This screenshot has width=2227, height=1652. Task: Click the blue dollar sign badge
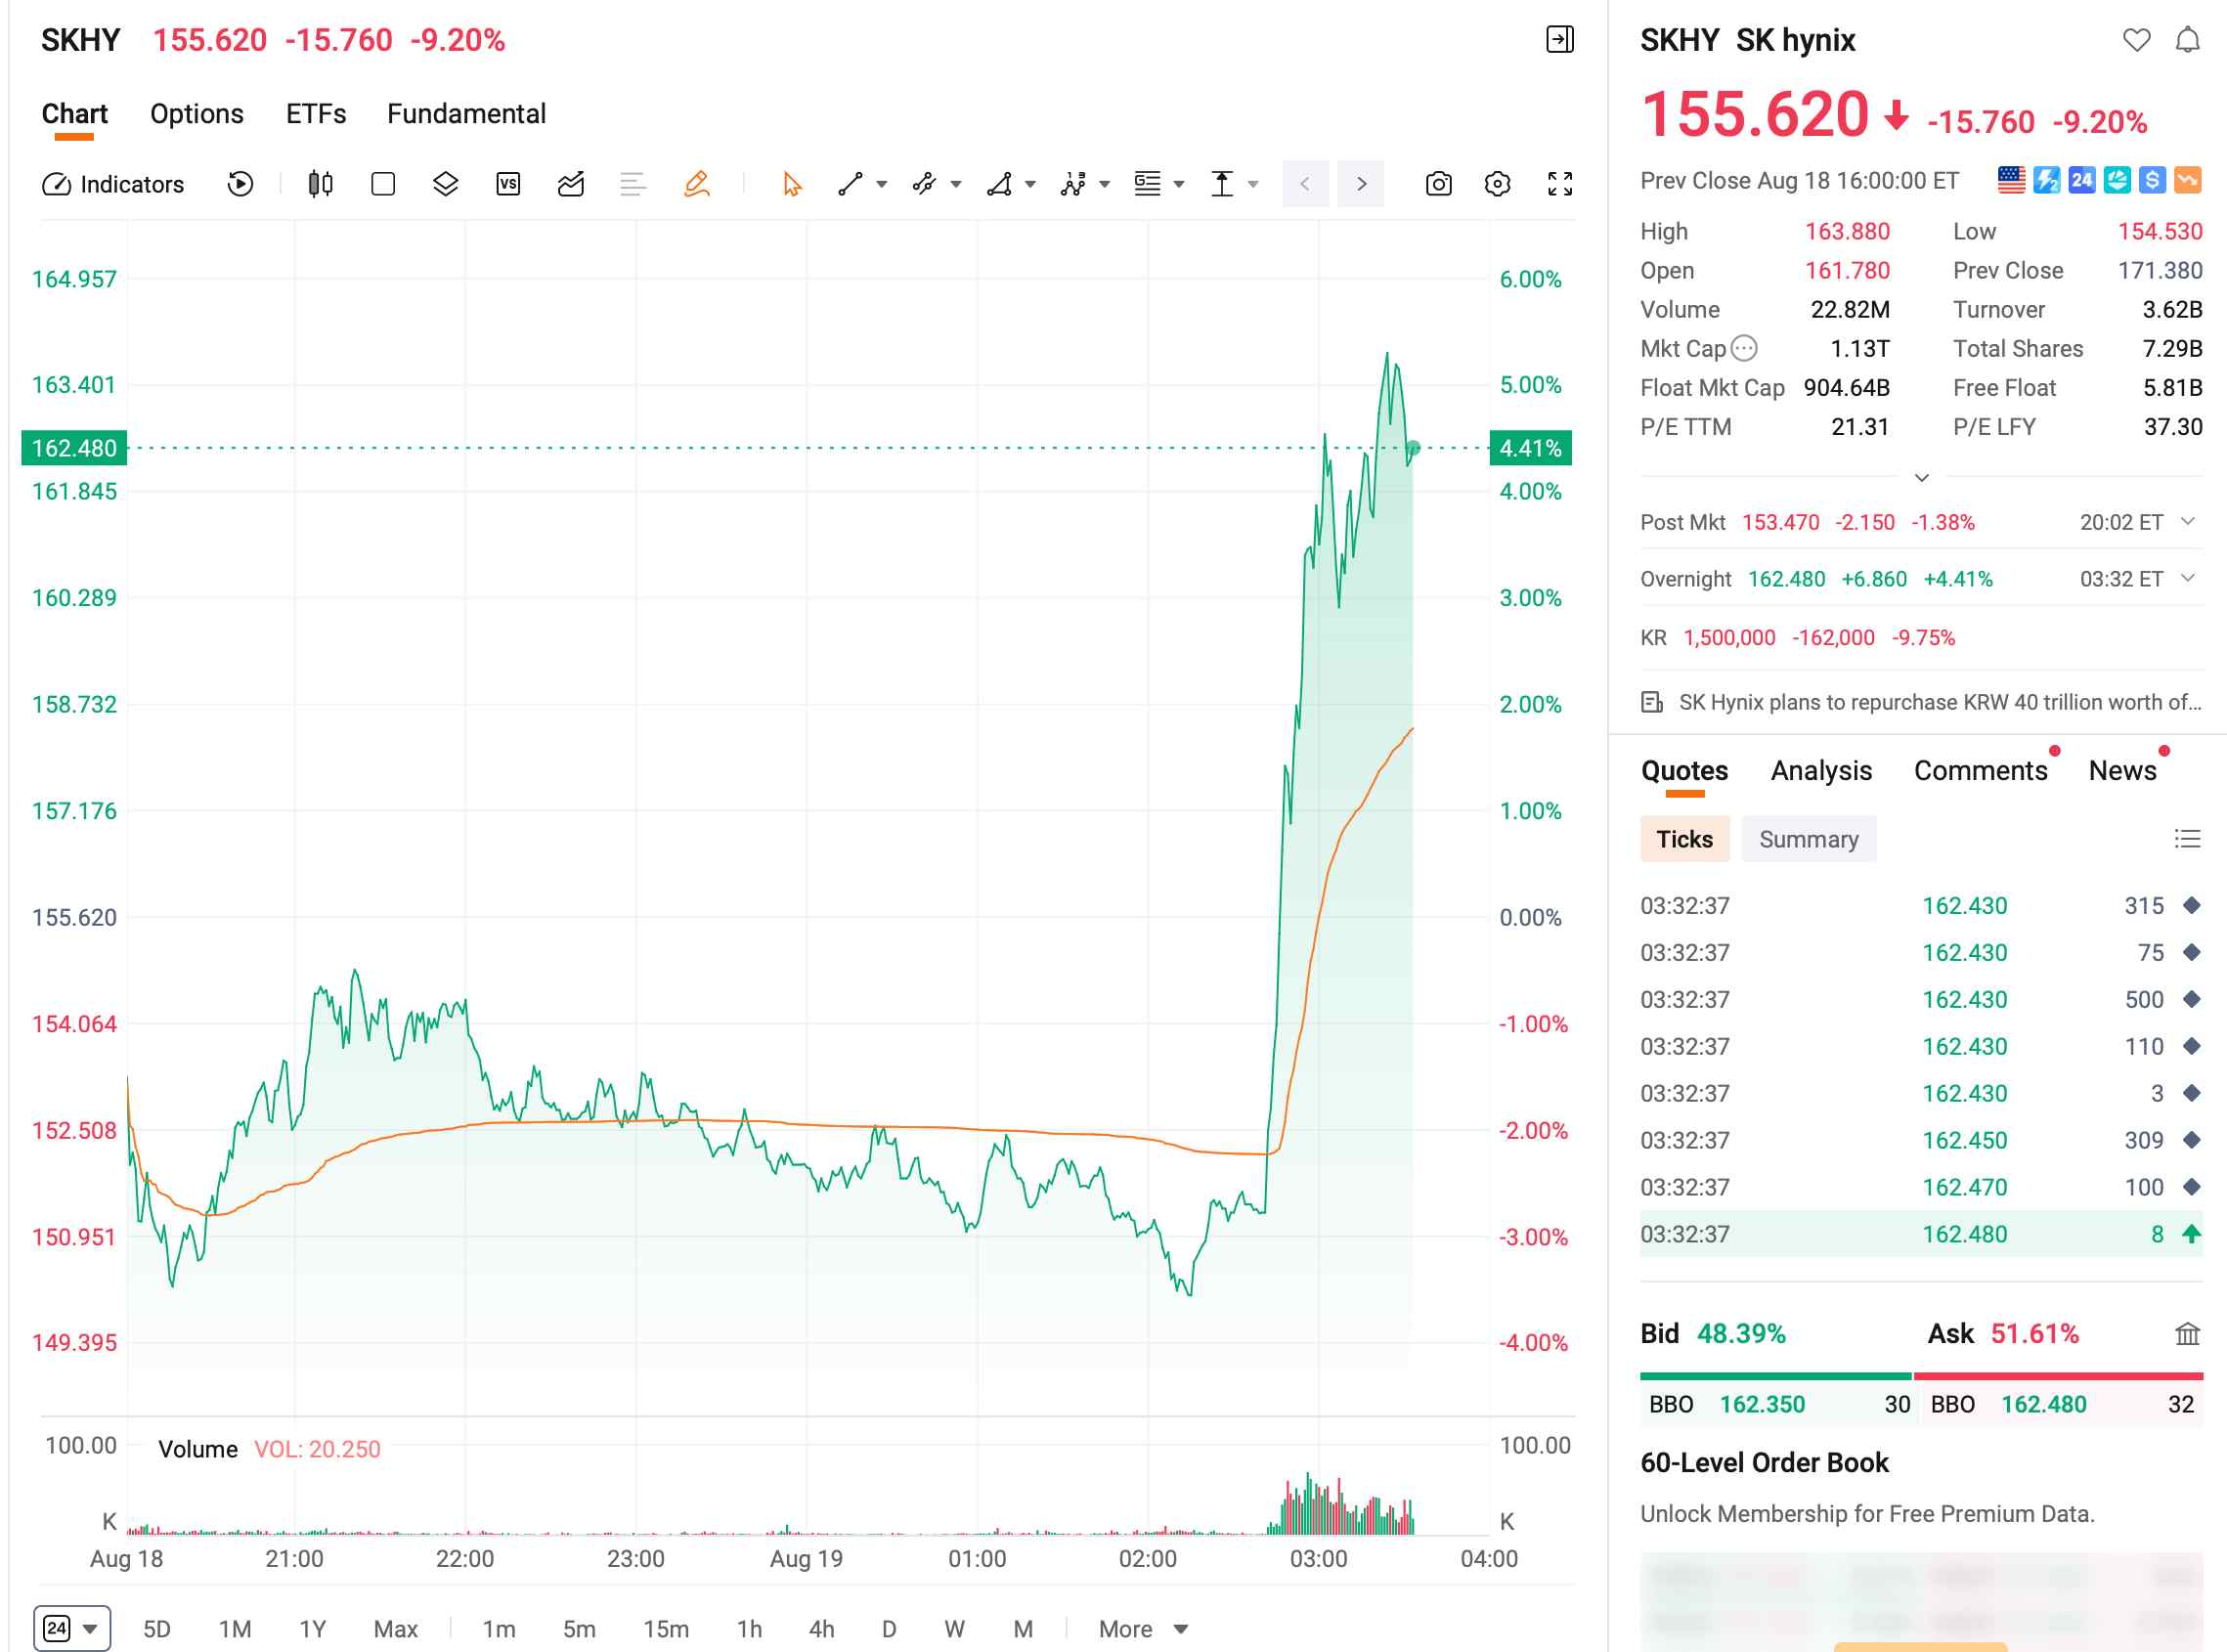2152,180
